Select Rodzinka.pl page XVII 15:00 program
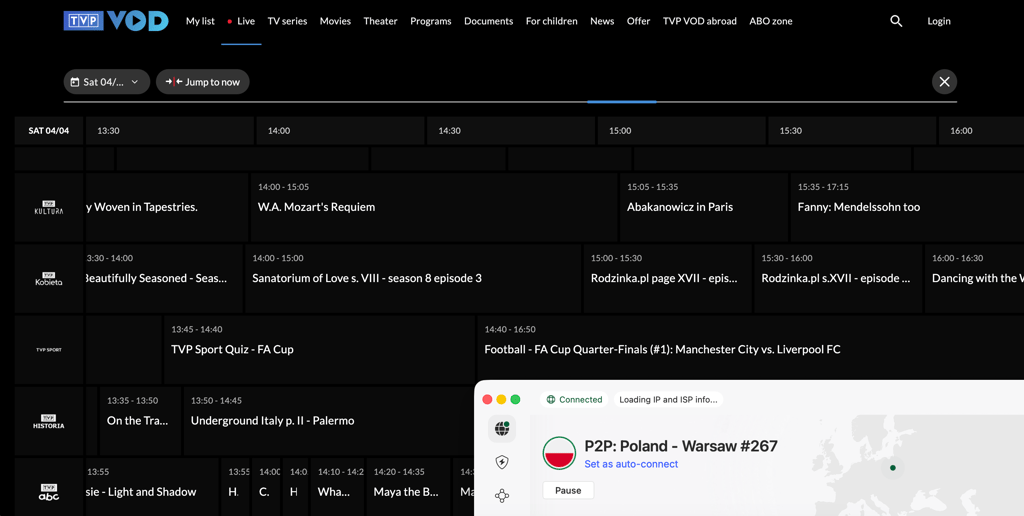Screen dimensions: 1024x516 coord(667,278)
